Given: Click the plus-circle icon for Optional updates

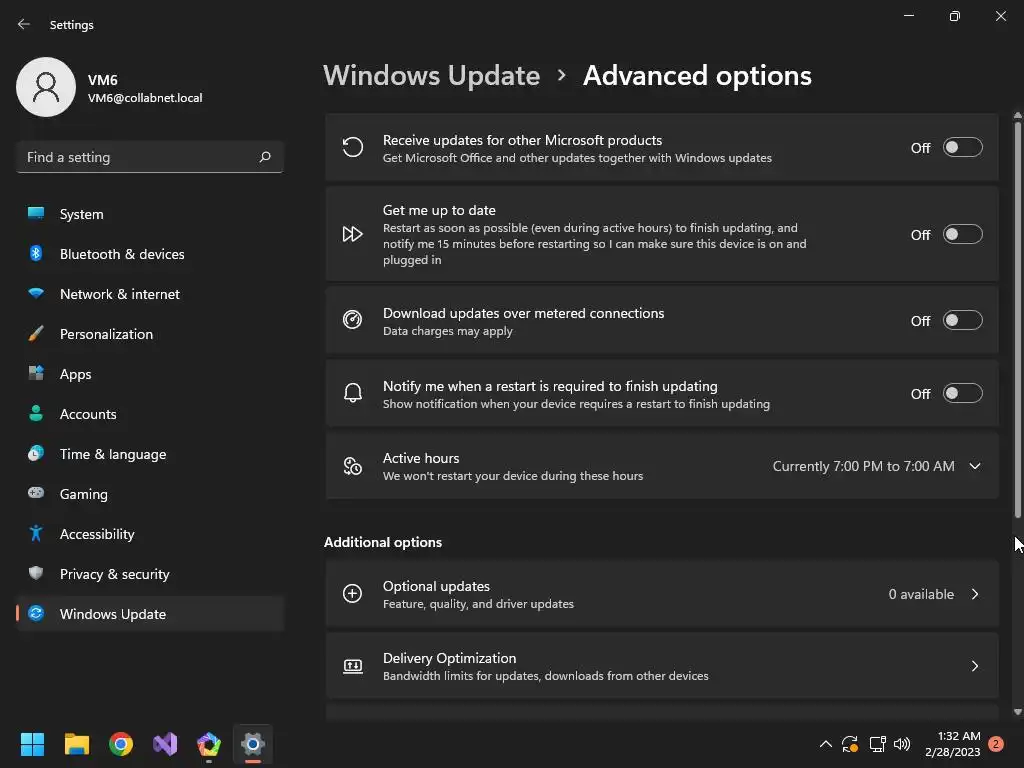Looking at the screenshot, I should tap(353, 594).
